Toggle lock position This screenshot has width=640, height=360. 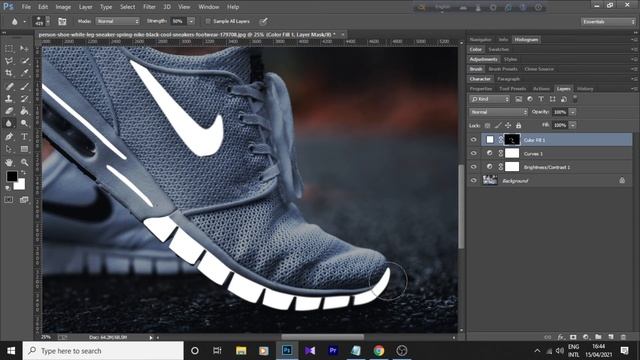click(508, 125)
